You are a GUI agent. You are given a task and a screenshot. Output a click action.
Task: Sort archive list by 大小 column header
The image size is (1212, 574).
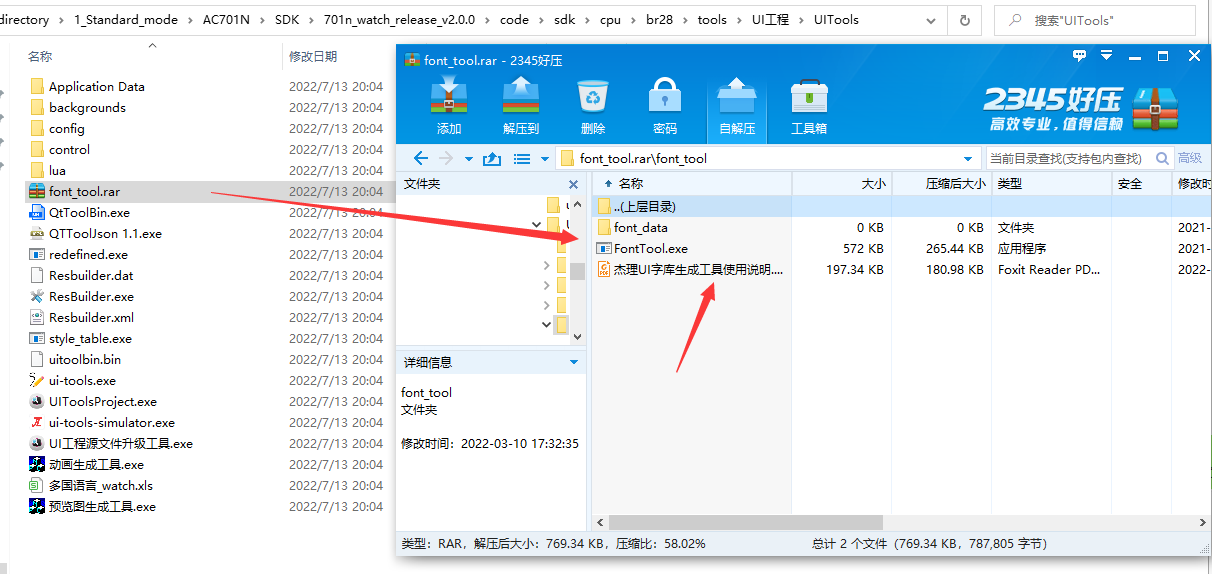pyautogui.click(x=842, y=184)
